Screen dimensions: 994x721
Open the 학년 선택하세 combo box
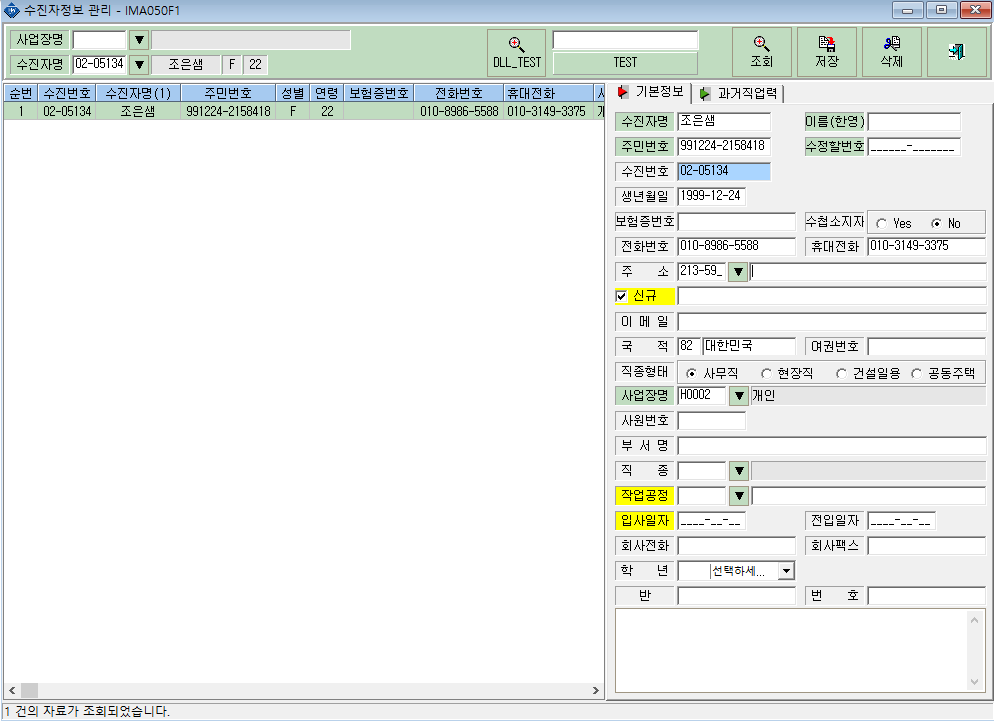point(786,571)
